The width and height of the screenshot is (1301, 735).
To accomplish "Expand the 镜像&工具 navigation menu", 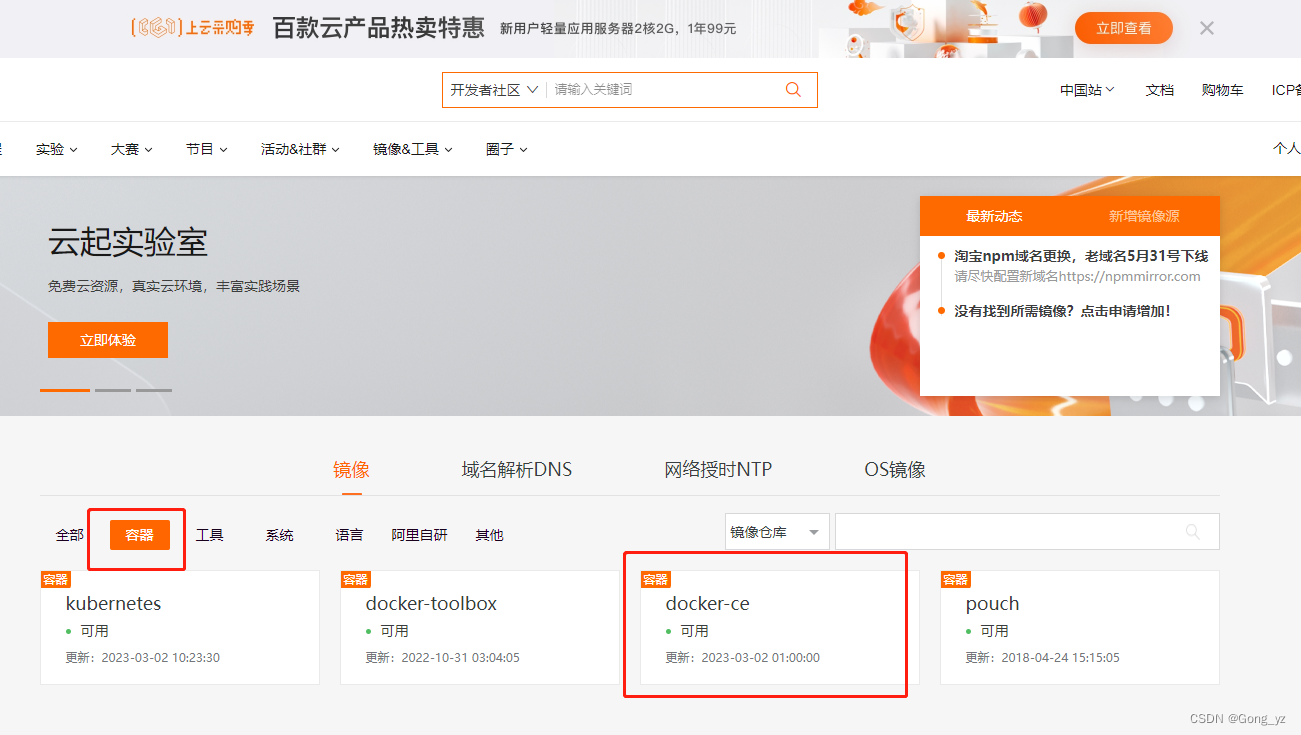I will pyautogui.click(x=413, y=149).
